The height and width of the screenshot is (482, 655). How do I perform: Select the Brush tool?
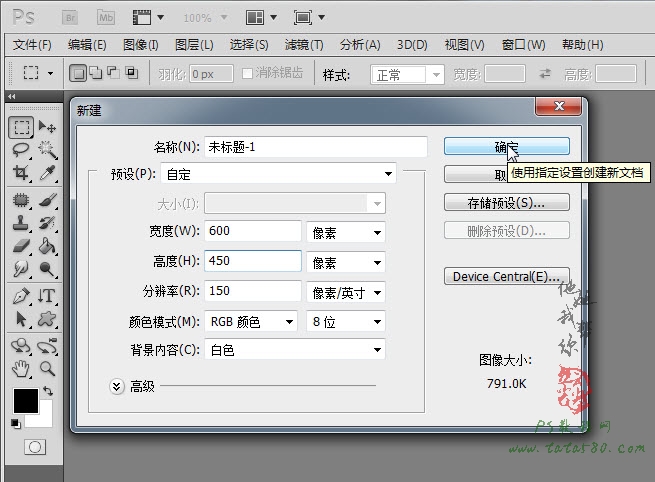click(47, 200)
